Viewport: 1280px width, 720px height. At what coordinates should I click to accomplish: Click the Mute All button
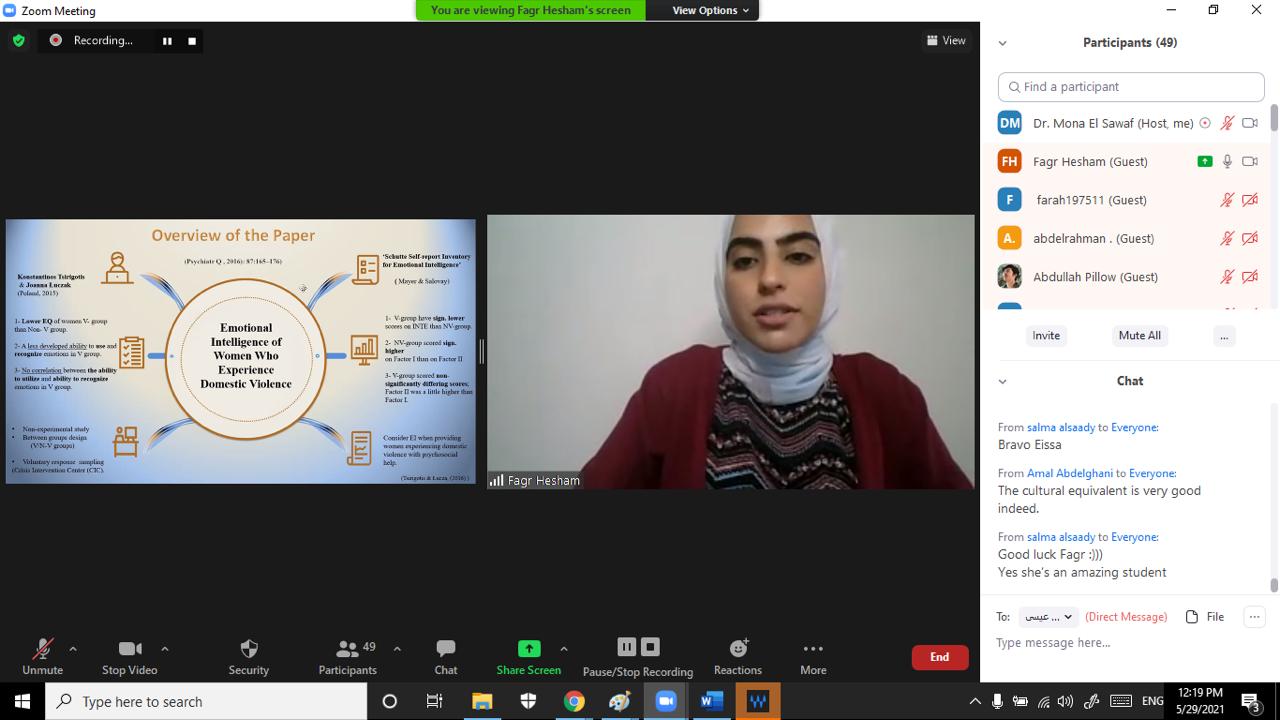(1139, 336)
